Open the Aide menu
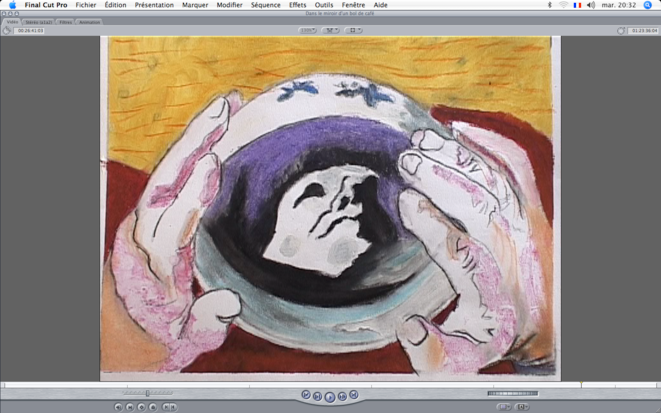The width and height of the screenshot is (661, 413). click(x=380, y=5)
